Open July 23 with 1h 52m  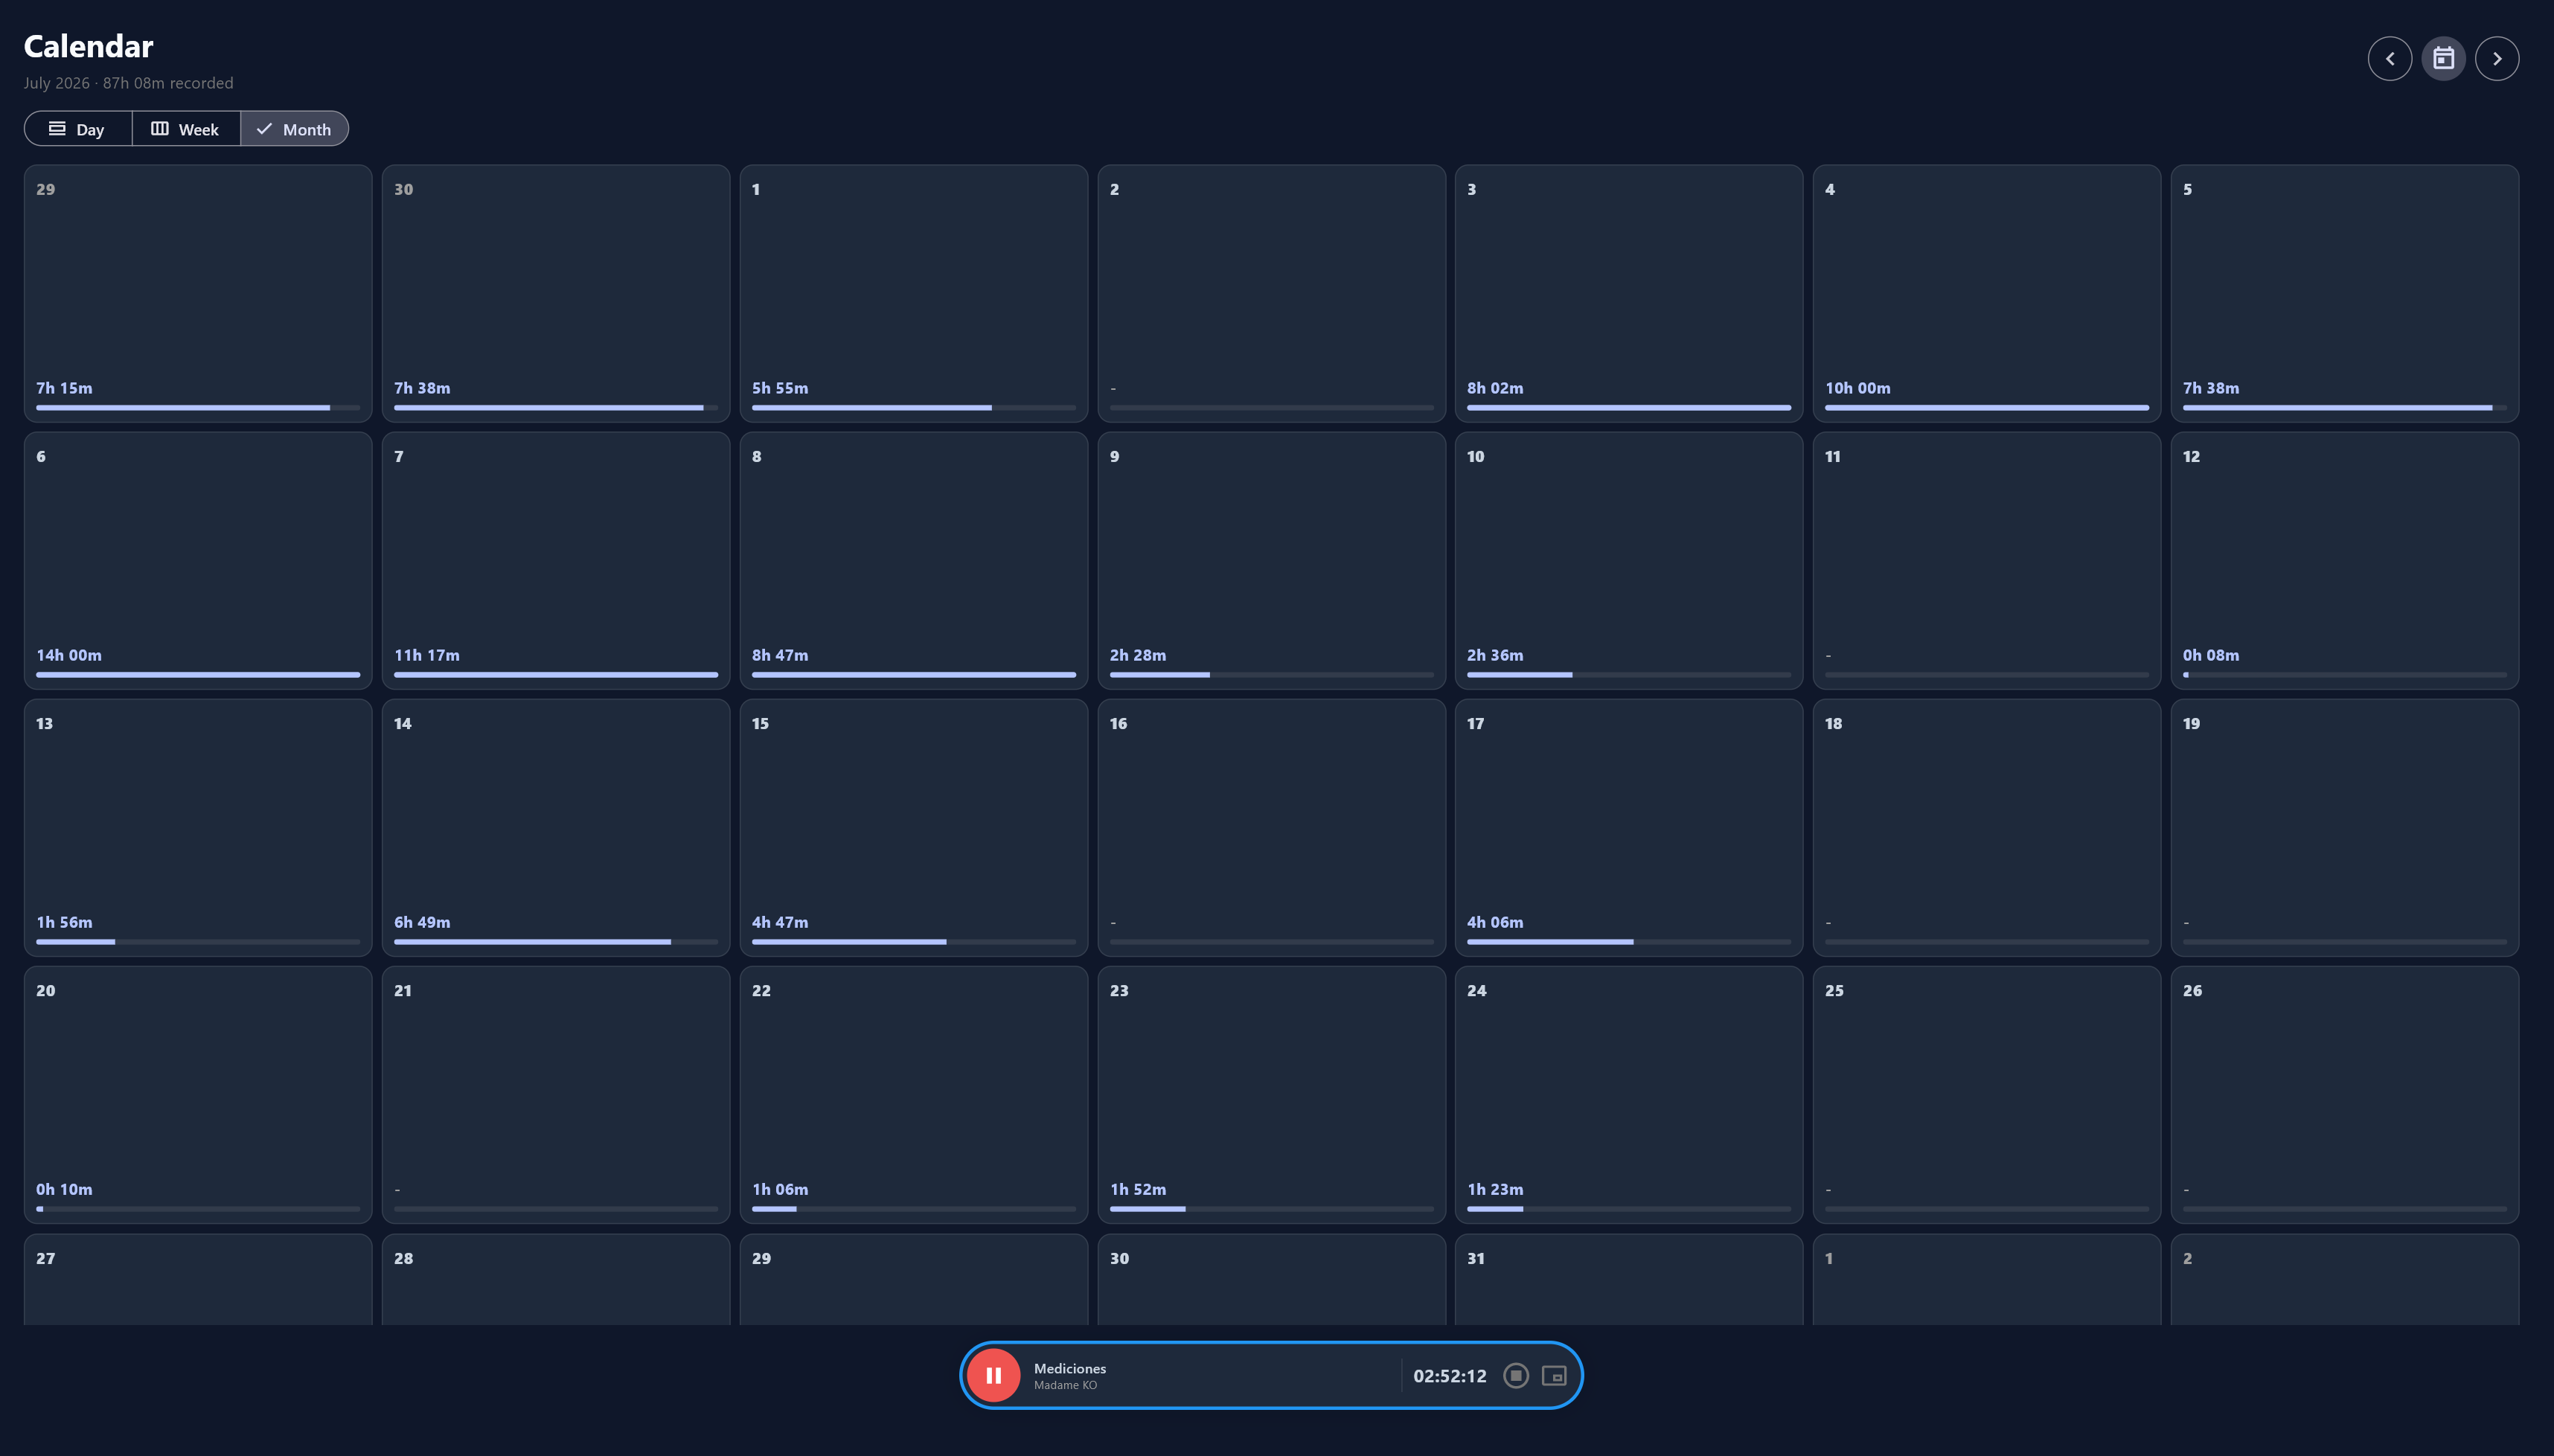click(1271, 1094)
